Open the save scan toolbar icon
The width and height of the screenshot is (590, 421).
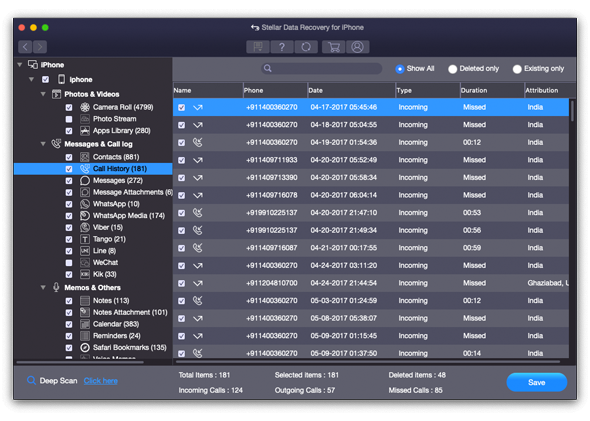pyautogui.click(x=258, y=47)
